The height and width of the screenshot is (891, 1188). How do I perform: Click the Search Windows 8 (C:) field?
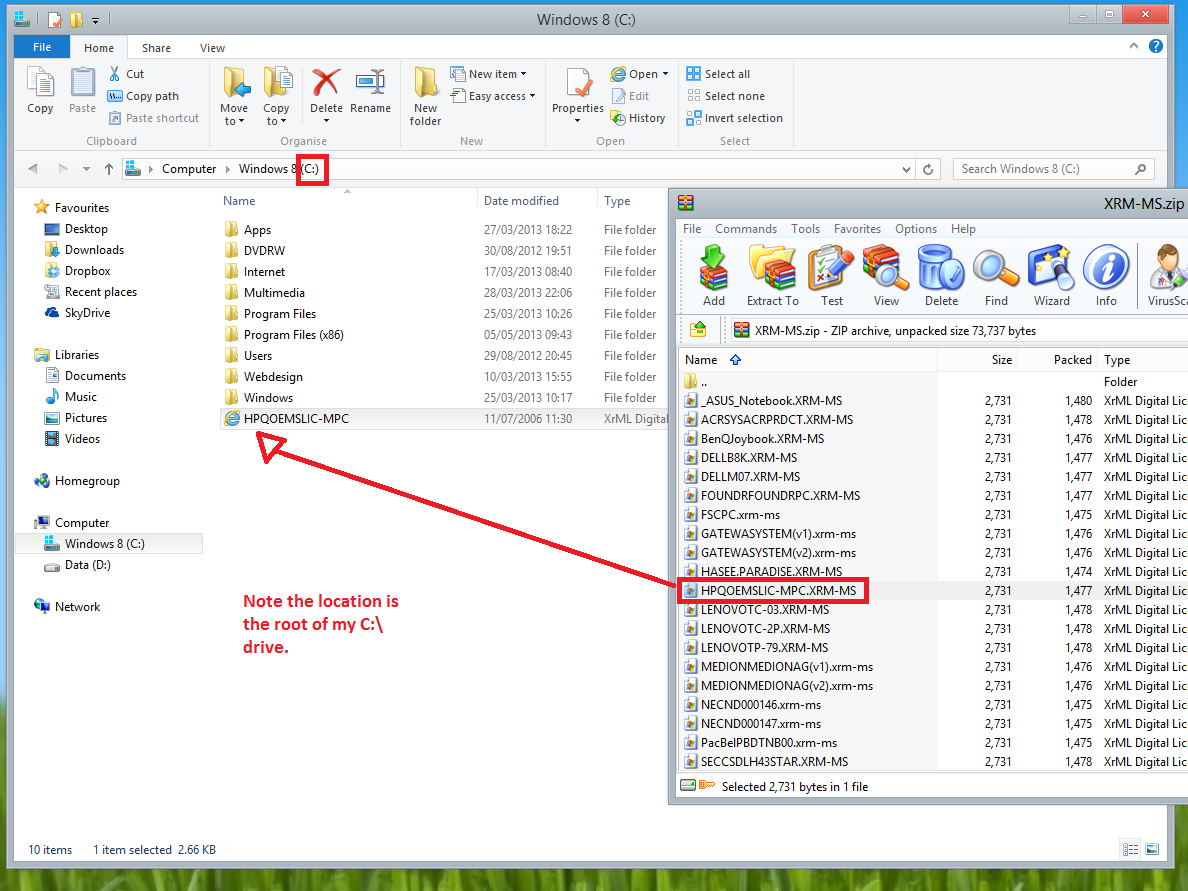pos(1044,169)
